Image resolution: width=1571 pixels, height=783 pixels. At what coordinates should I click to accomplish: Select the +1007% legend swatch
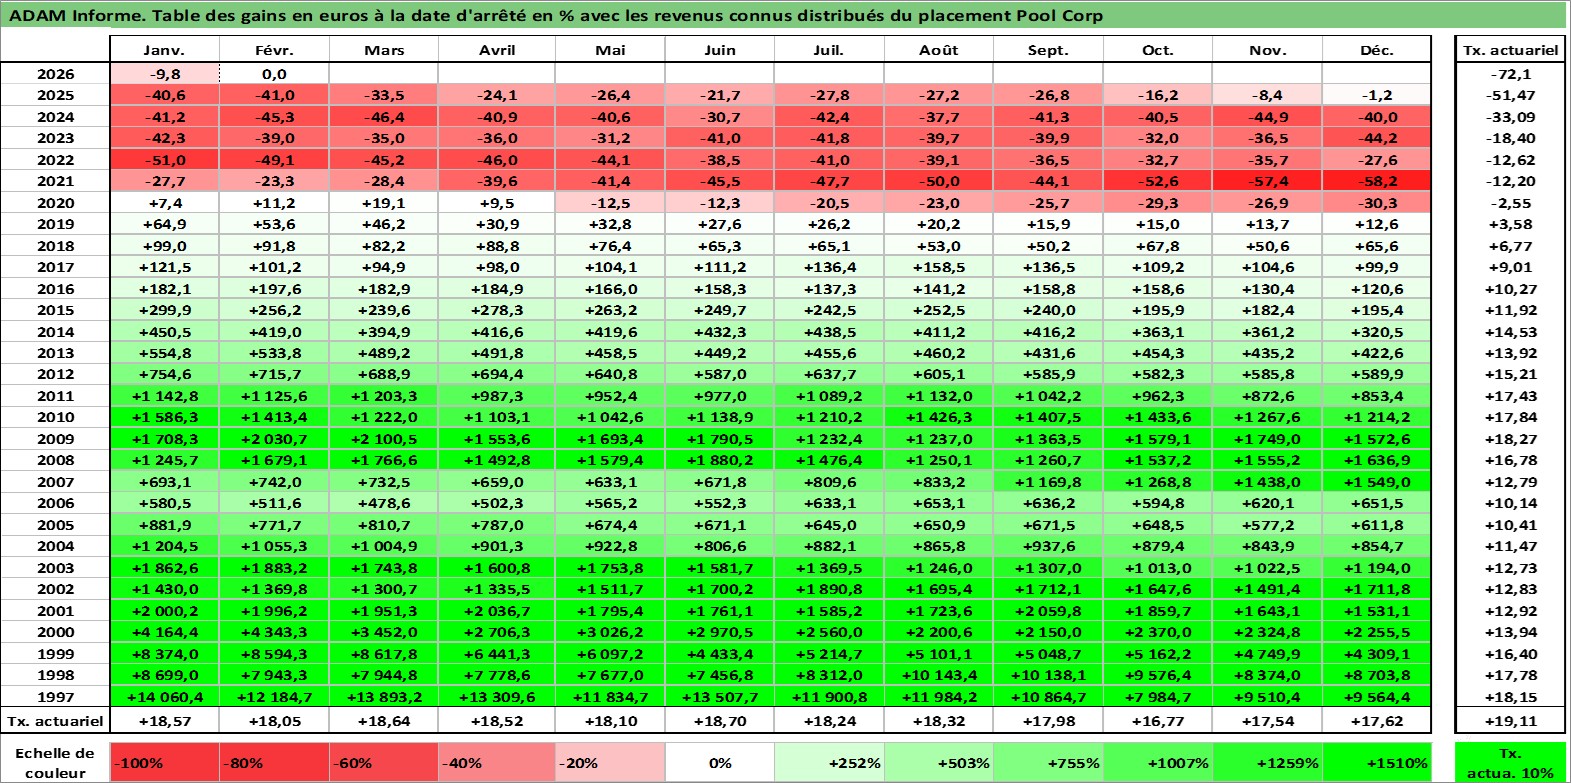(1158, 763)
